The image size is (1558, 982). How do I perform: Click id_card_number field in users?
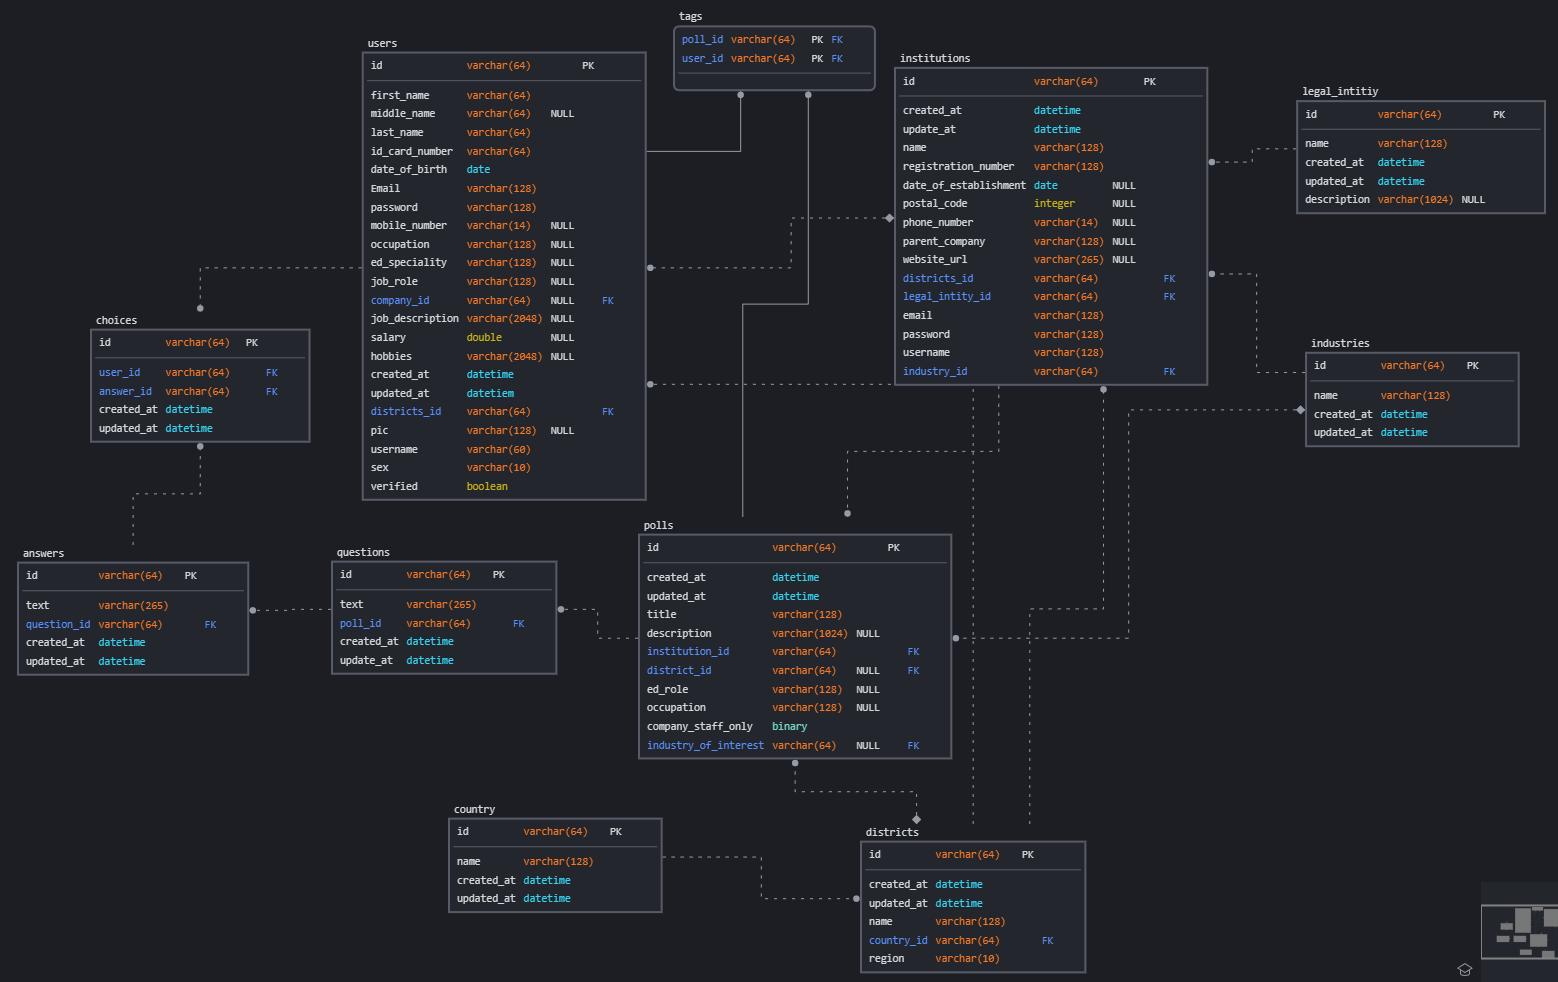[x=504, y=152]
